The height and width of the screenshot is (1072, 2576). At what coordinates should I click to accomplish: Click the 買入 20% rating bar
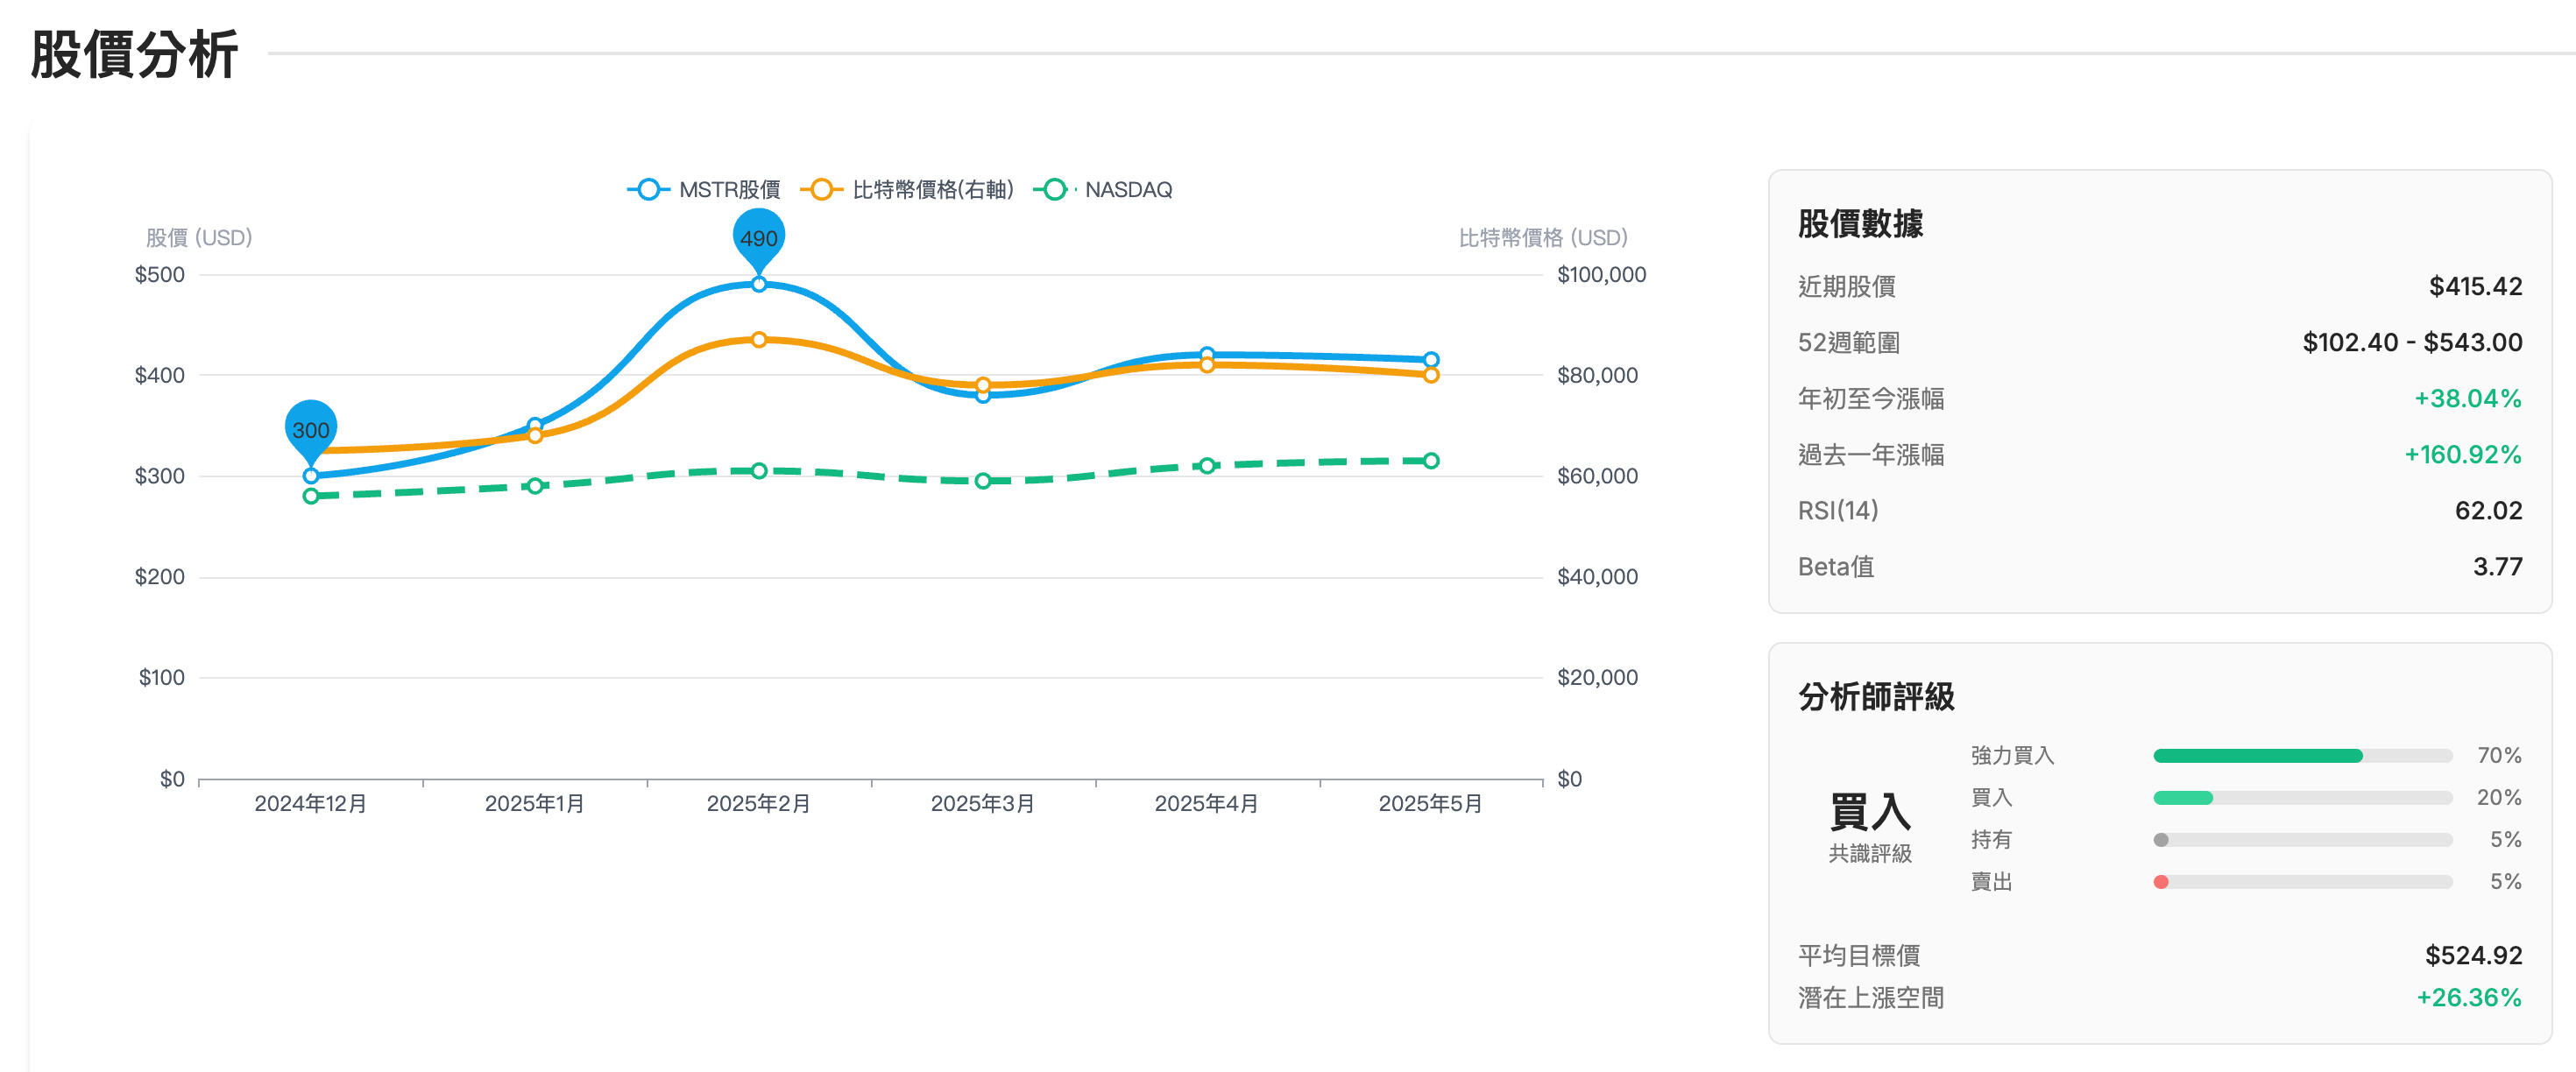coord(2183,798)
